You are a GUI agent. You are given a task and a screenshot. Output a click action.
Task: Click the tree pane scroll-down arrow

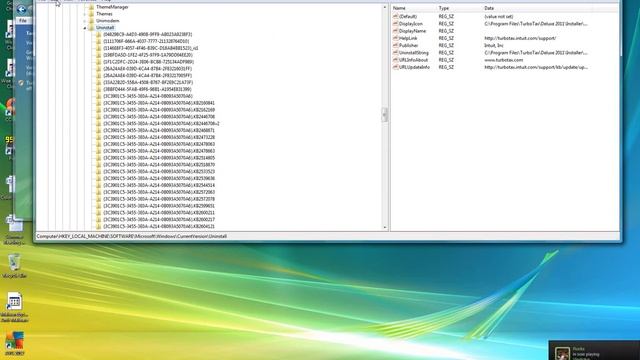pos(384,227)
